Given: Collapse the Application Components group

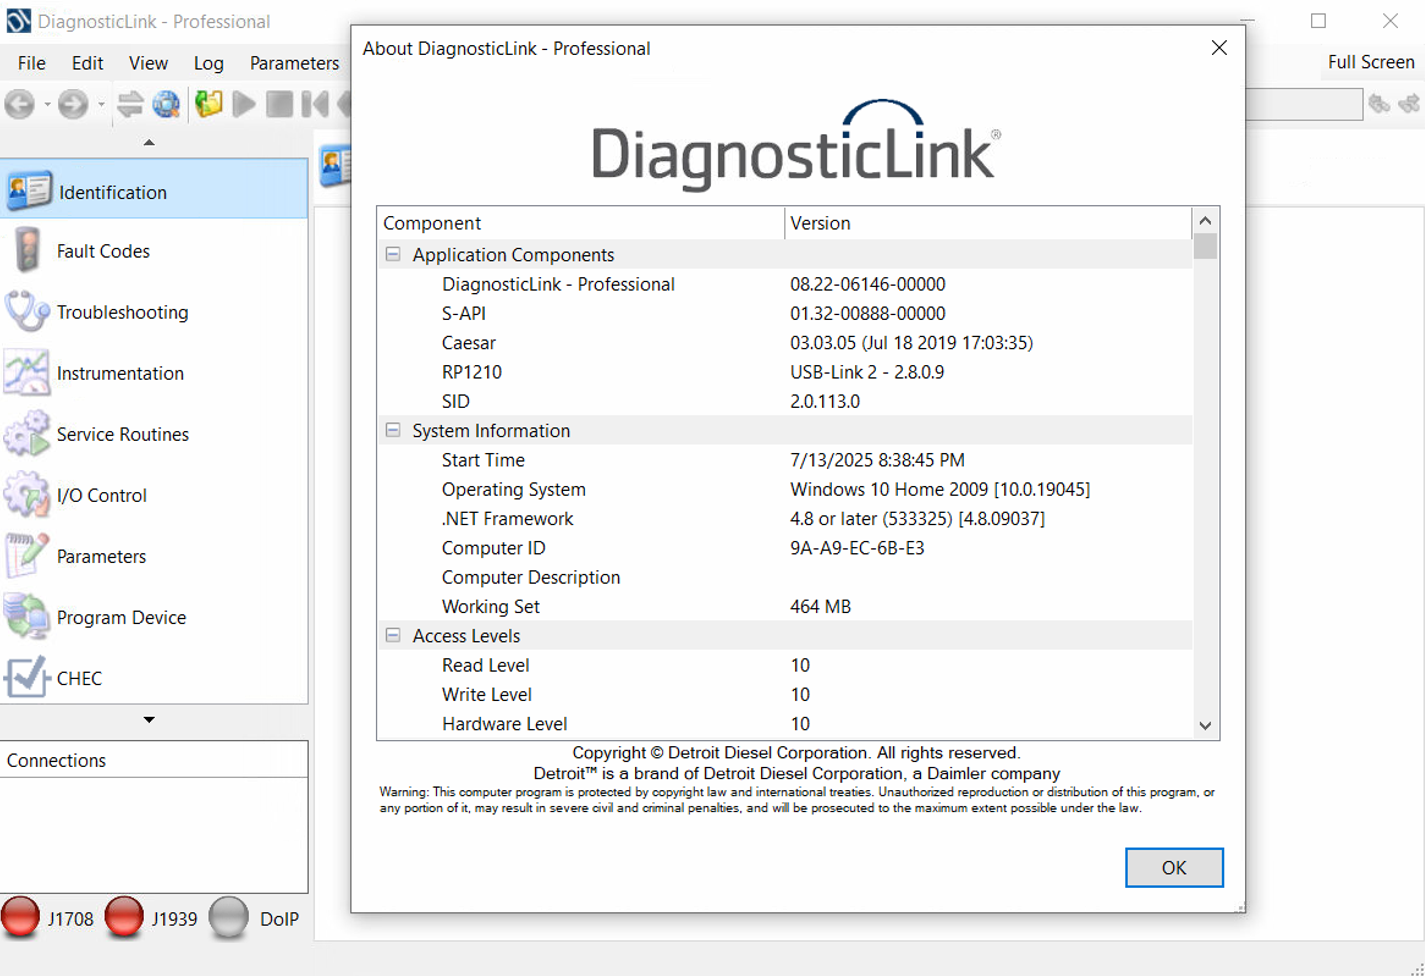Looking at the screenshot, I should (x=393, y=255).
